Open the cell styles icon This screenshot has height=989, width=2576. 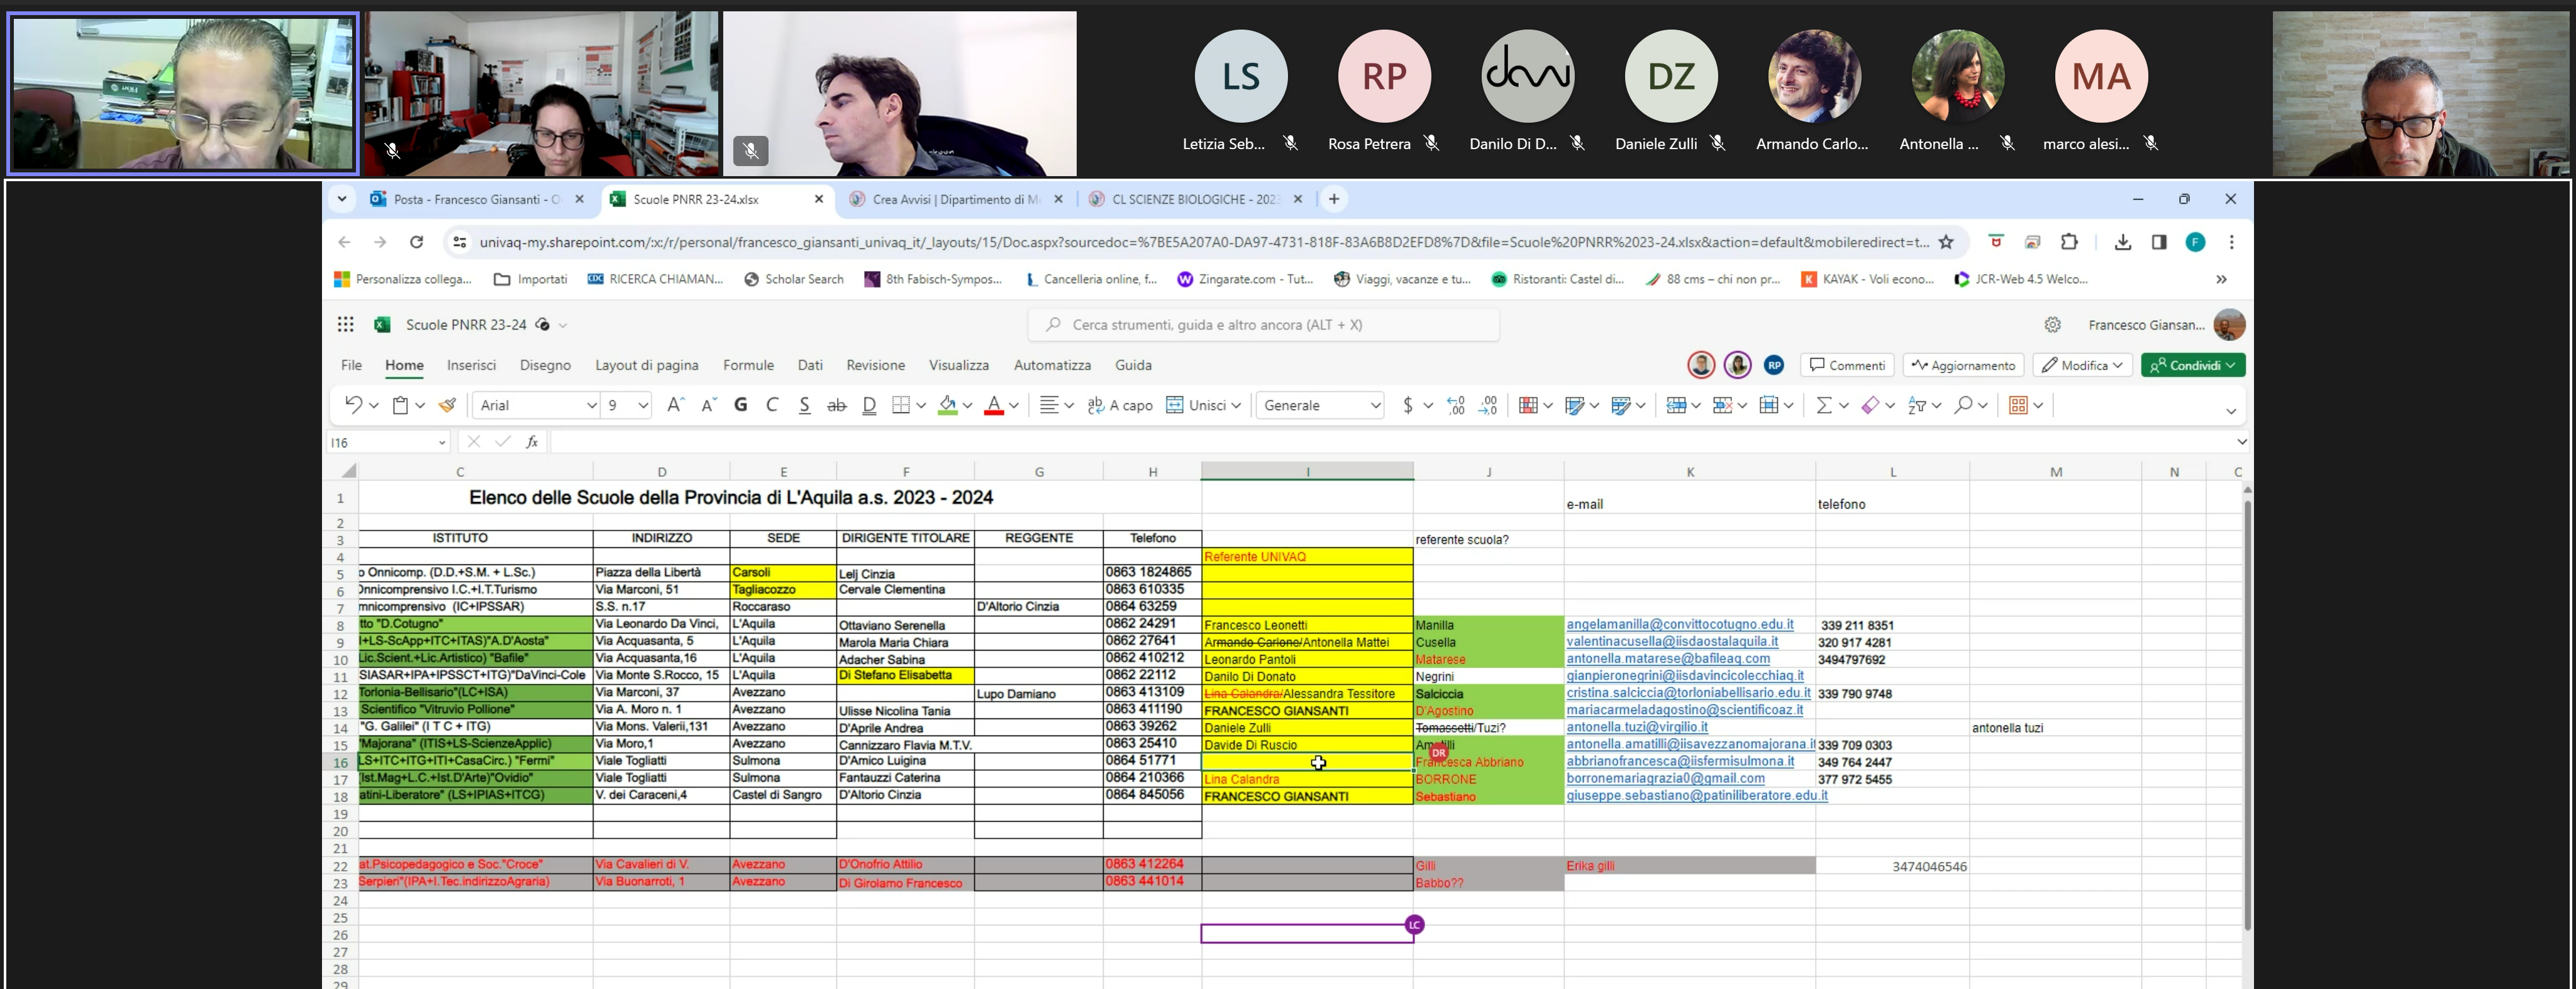coord(1621,405)
